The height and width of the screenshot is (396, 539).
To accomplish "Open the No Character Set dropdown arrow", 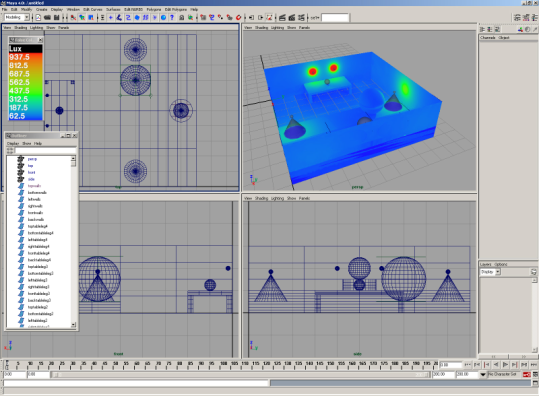I will [483, 374].
